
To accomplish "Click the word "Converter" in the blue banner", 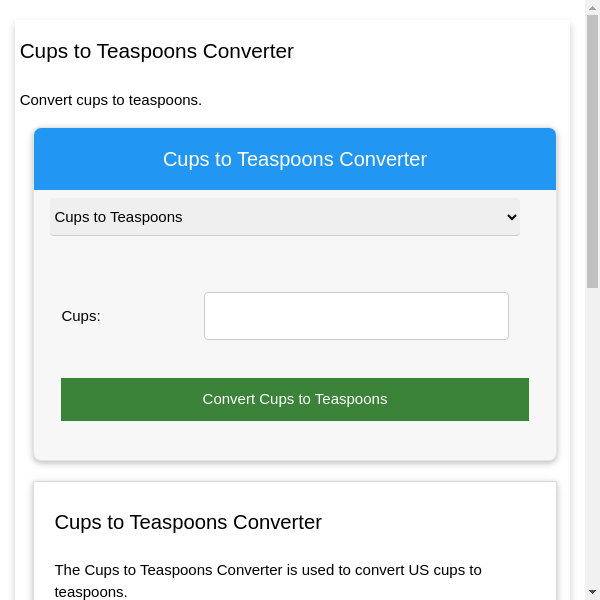I will point(383,160).
